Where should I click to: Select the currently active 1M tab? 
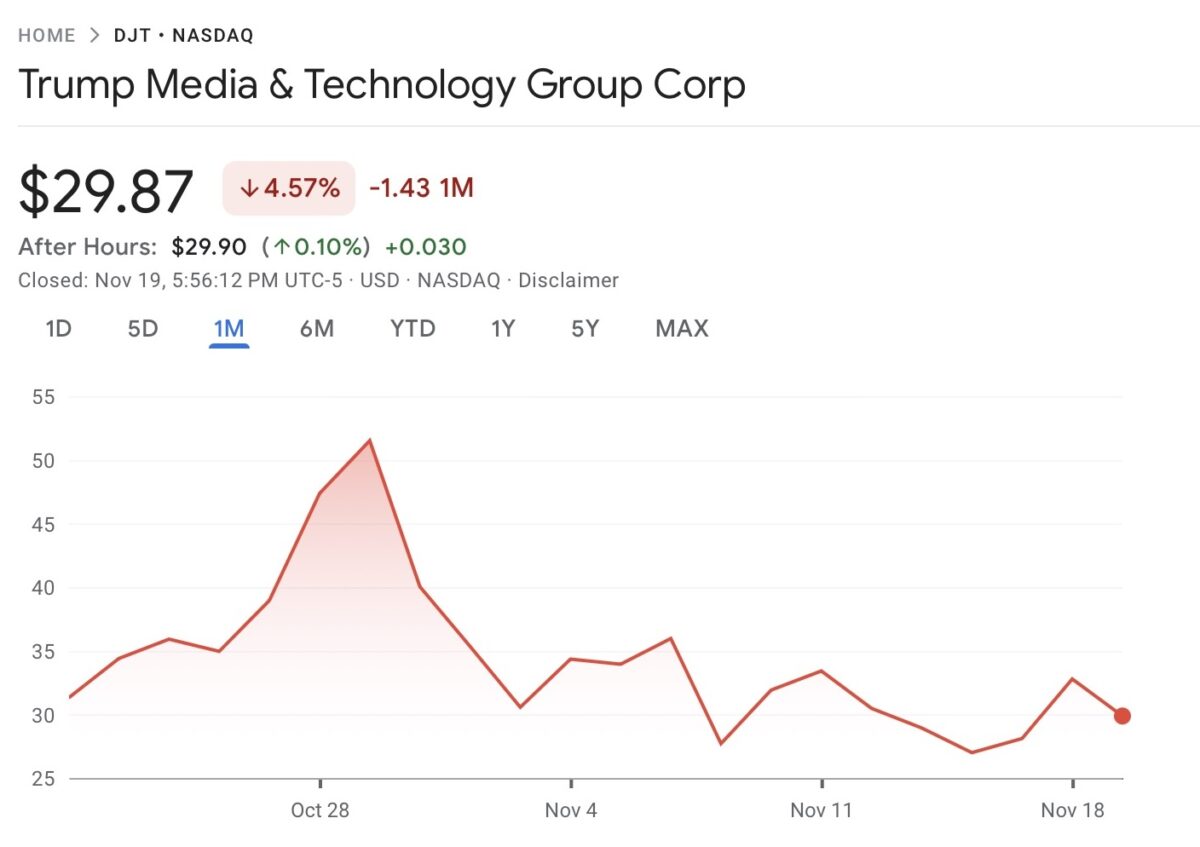(229, 328)
